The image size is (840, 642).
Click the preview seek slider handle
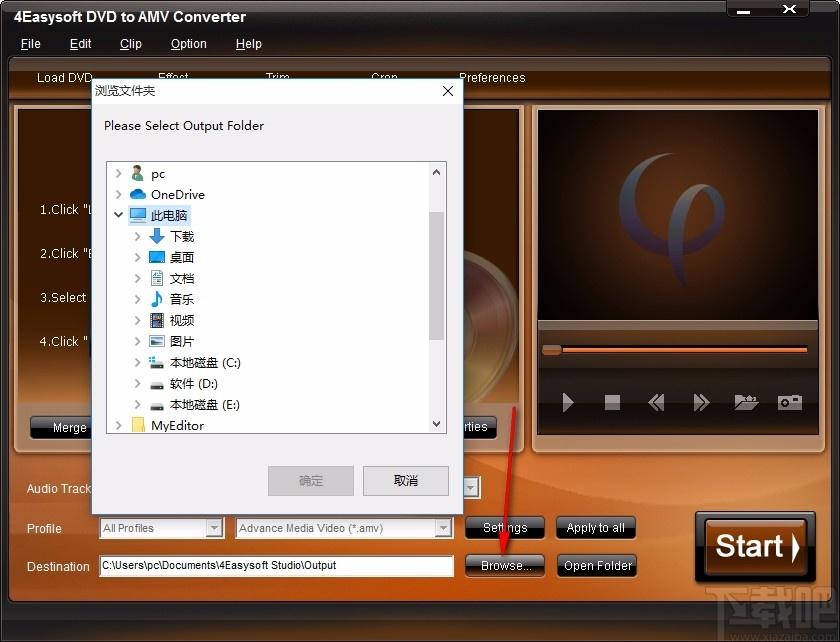coord(552,350)
